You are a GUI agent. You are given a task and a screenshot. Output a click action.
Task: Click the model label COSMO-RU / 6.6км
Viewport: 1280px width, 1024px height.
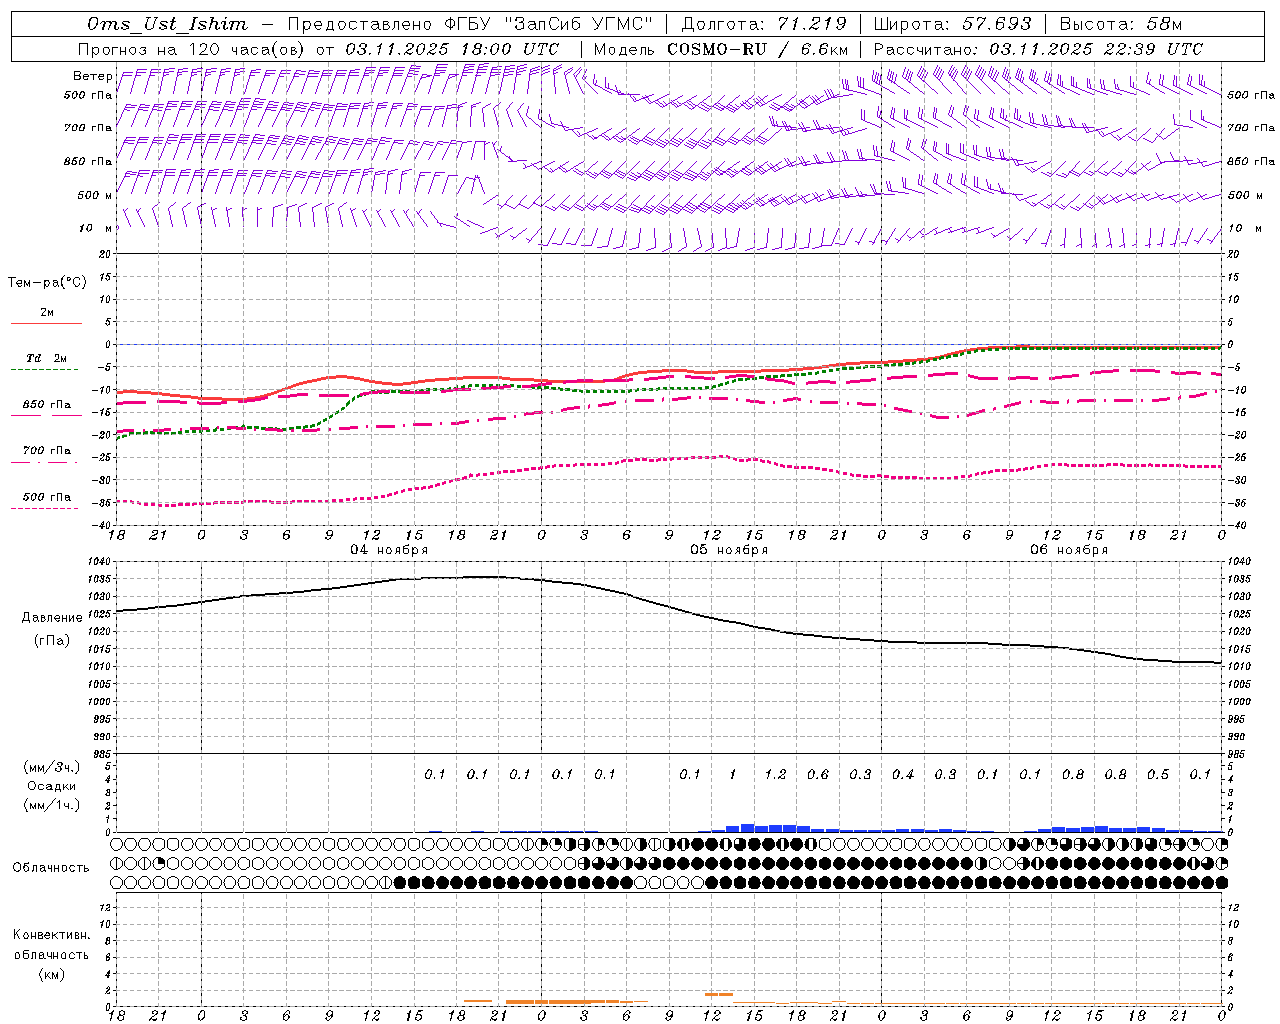(x=758, y=49)
